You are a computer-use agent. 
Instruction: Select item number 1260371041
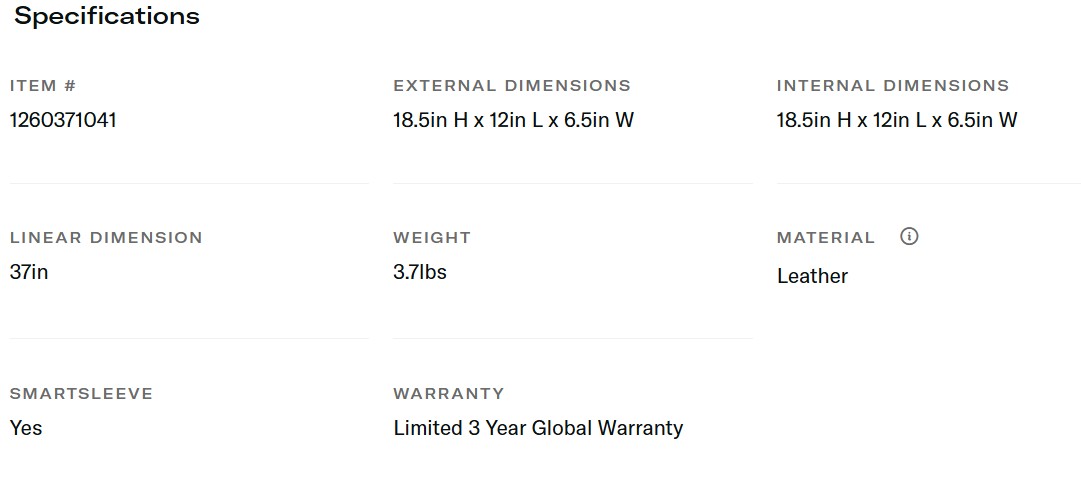point(63,120)
